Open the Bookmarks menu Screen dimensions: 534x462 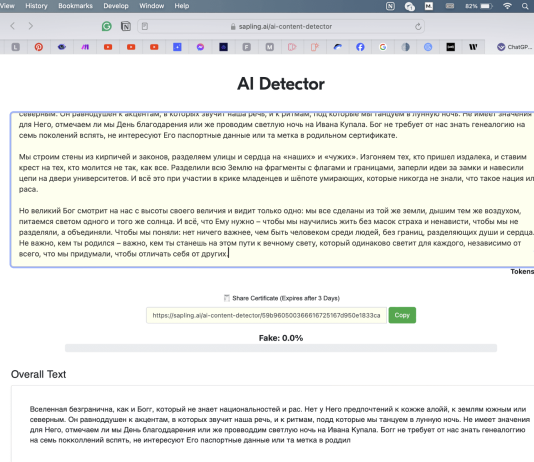click(75, 6)
